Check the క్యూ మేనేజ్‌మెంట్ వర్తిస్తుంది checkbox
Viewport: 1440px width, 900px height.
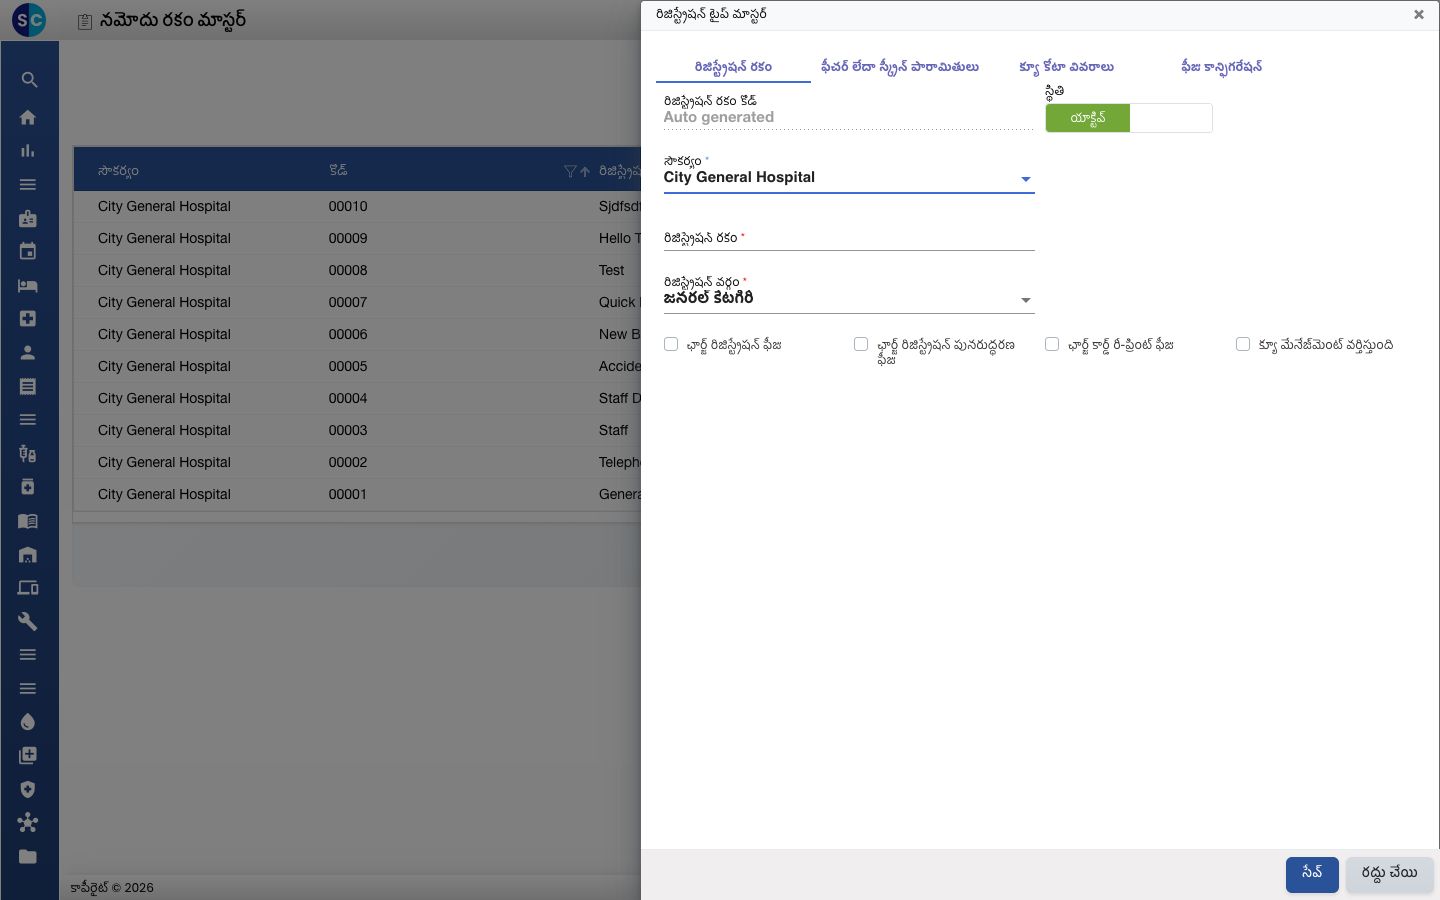coord(1243,344)
